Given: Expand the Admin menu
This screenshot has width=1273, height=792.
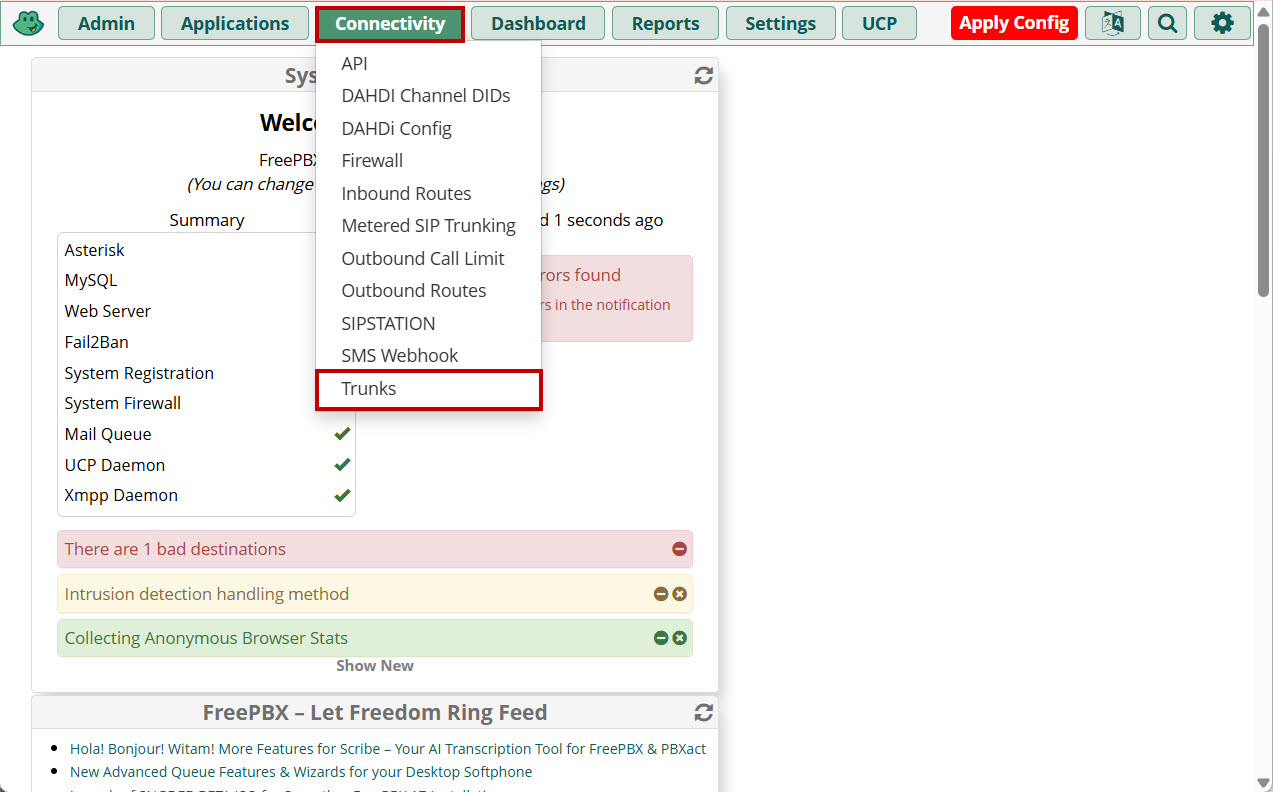Looking at the screenshot, I should [106, 23].
